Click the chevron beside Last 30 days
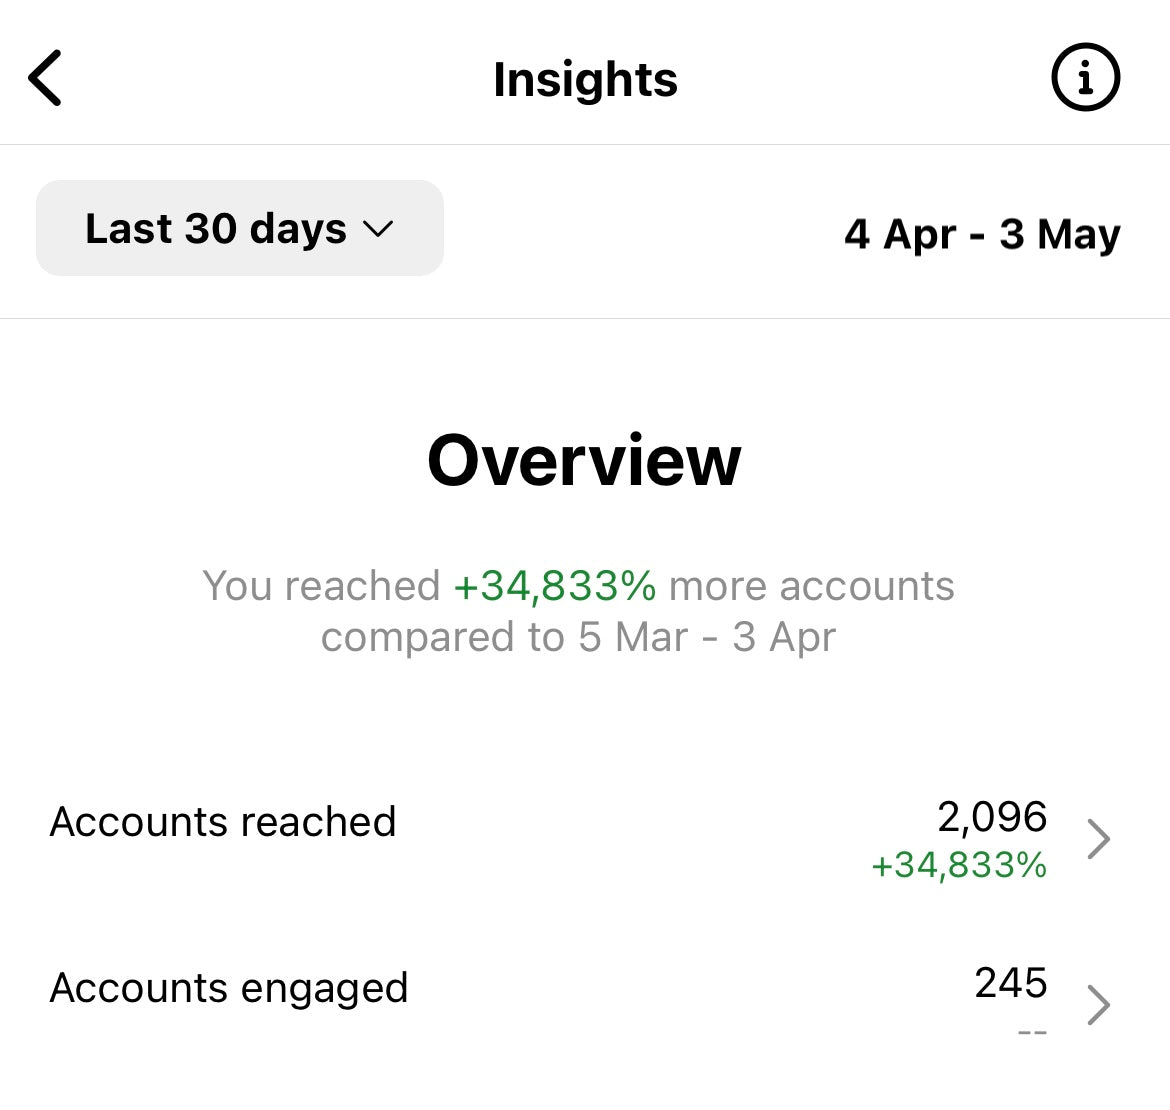 click(378, 229)
